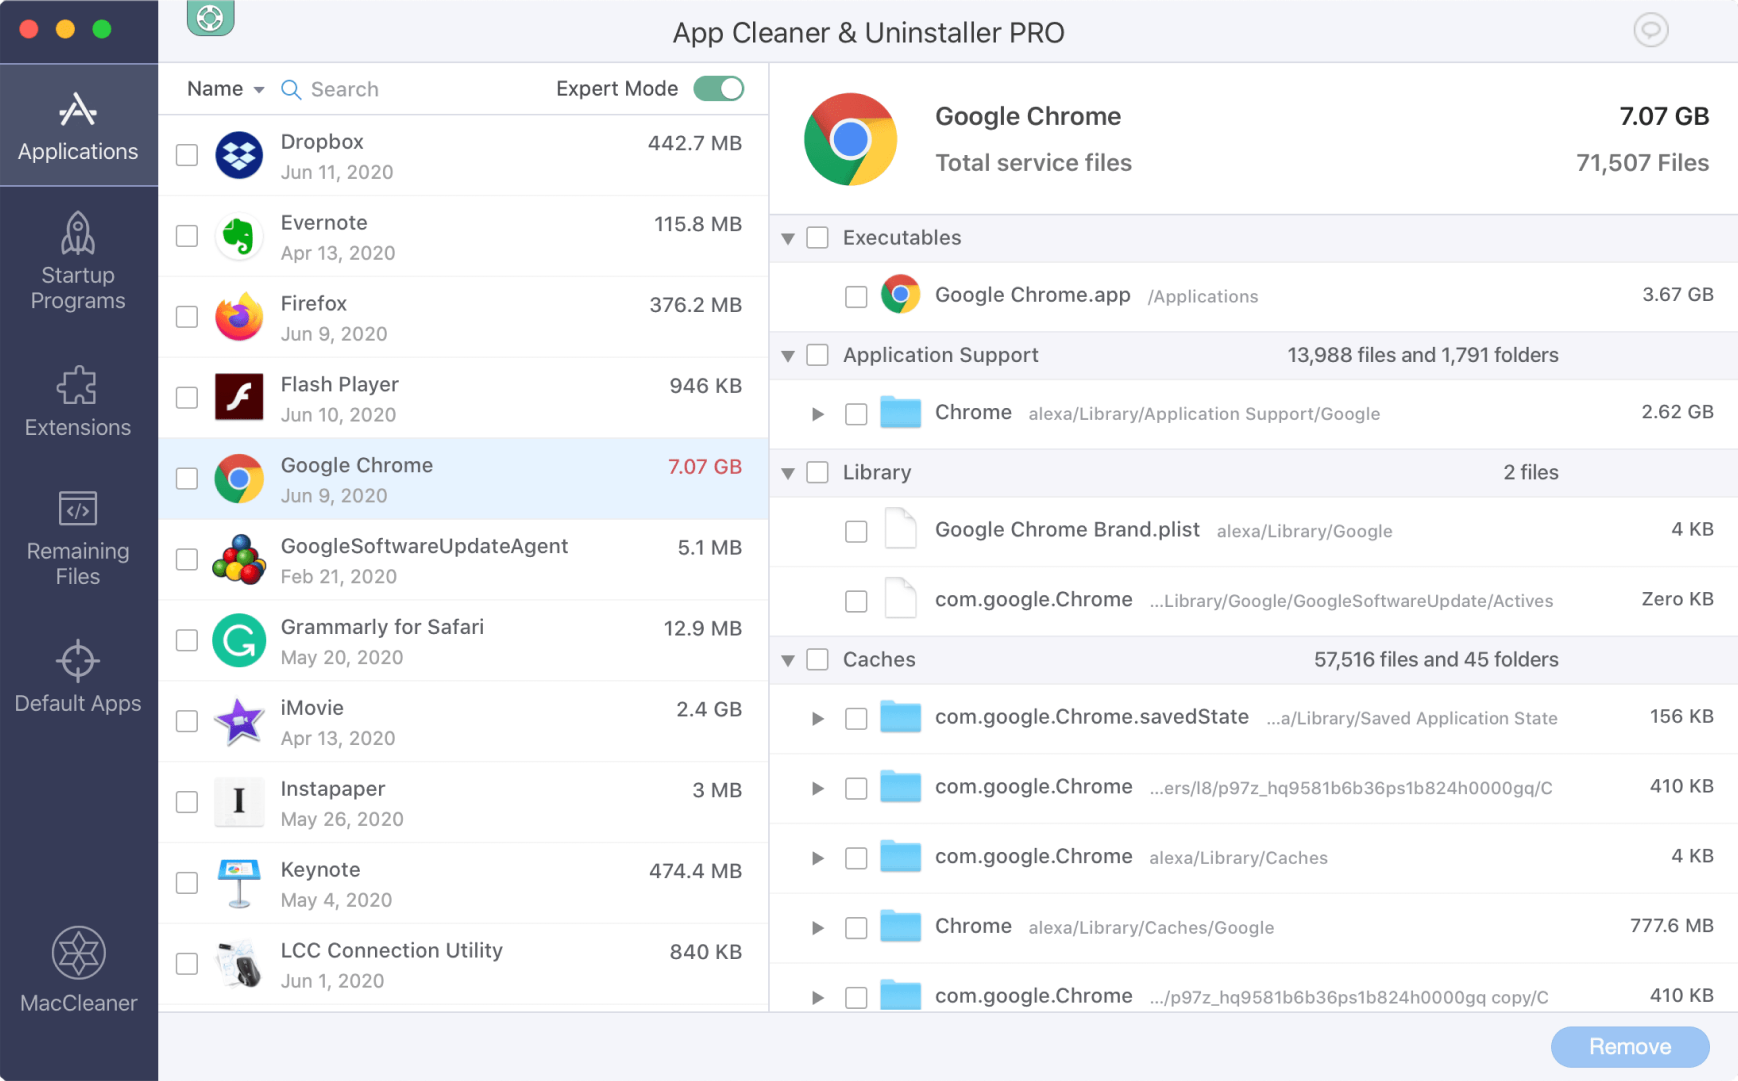This screenshot has height=1081, width=1738.
Task: Expand the Chrome Application Support folder
Action: 818,414
